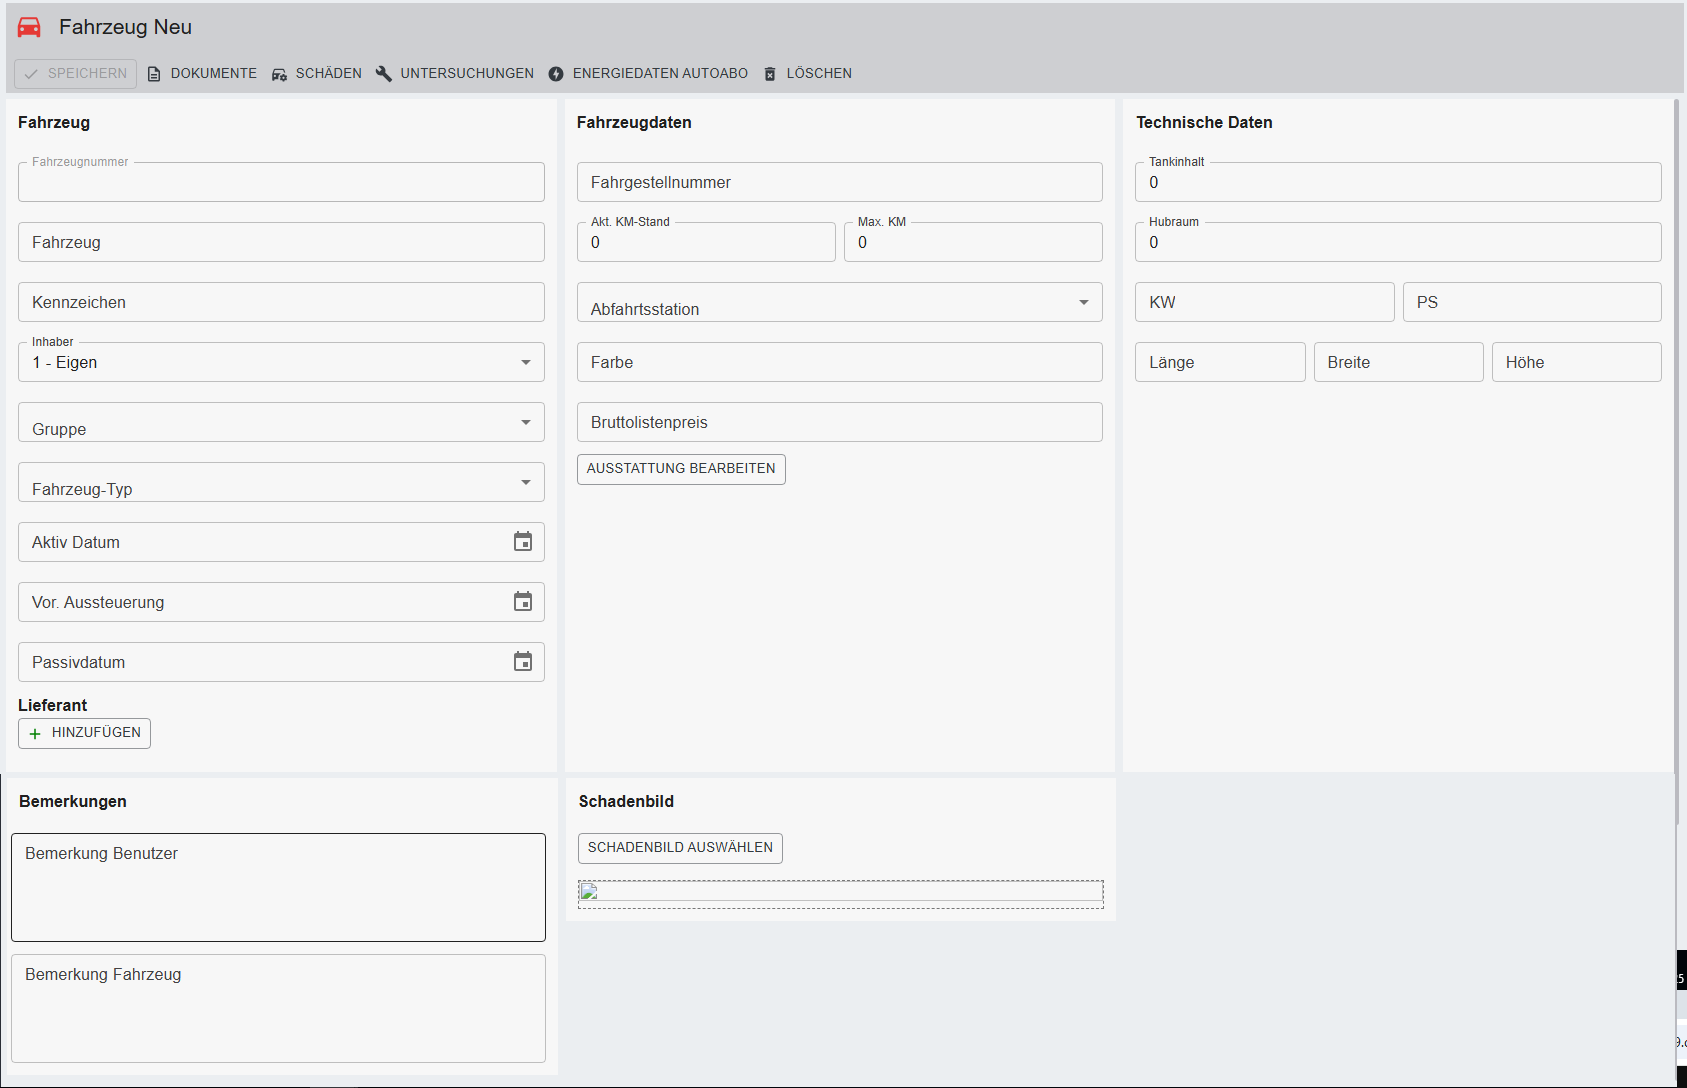The height and width of the screenshot is (1088, 1687).
Task: Open calendar picker for Vor. Aussteuerung
Action: 522,602
